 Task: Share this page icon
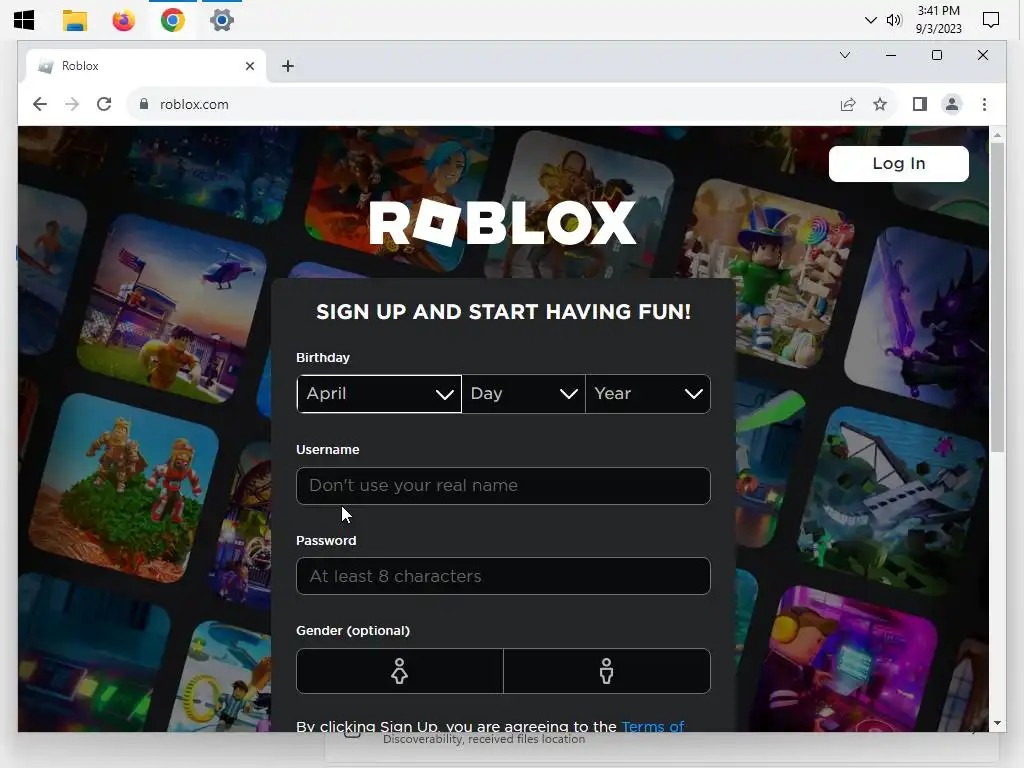click(x=848, y=104)
